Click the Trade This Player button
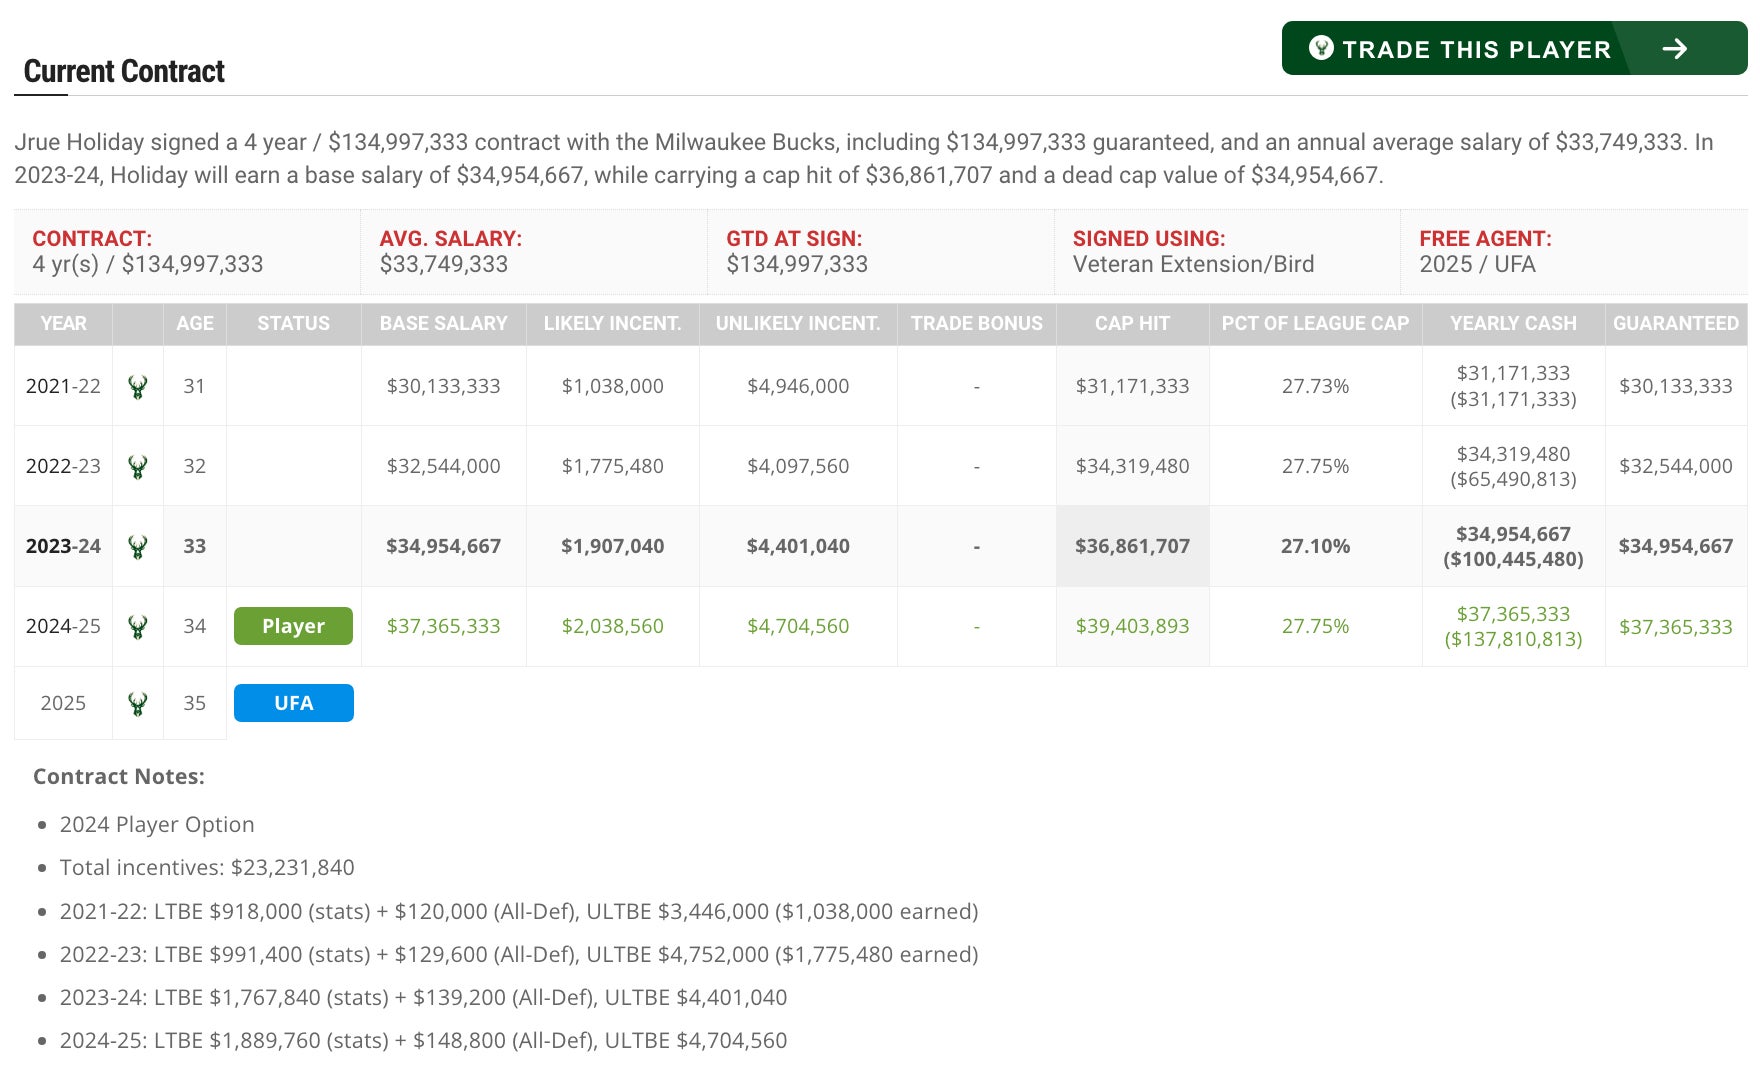Viewport: 1760px width, 1086px height. point(1475,49)
